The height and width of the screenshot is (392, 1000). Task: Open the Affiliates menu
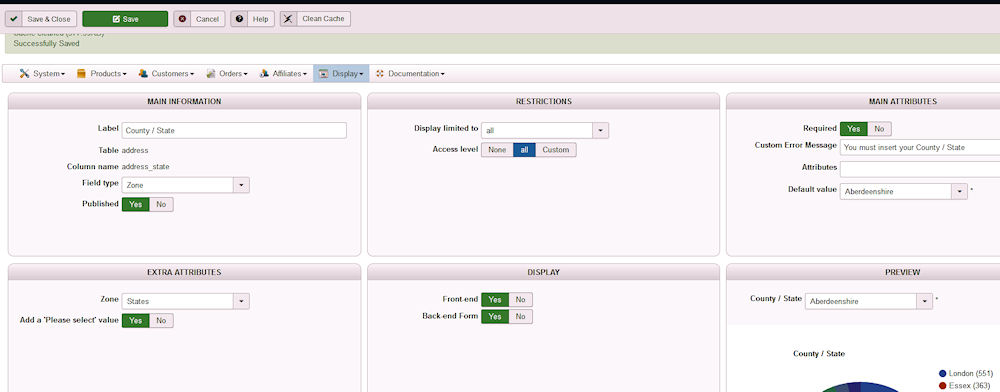[283, 73]
